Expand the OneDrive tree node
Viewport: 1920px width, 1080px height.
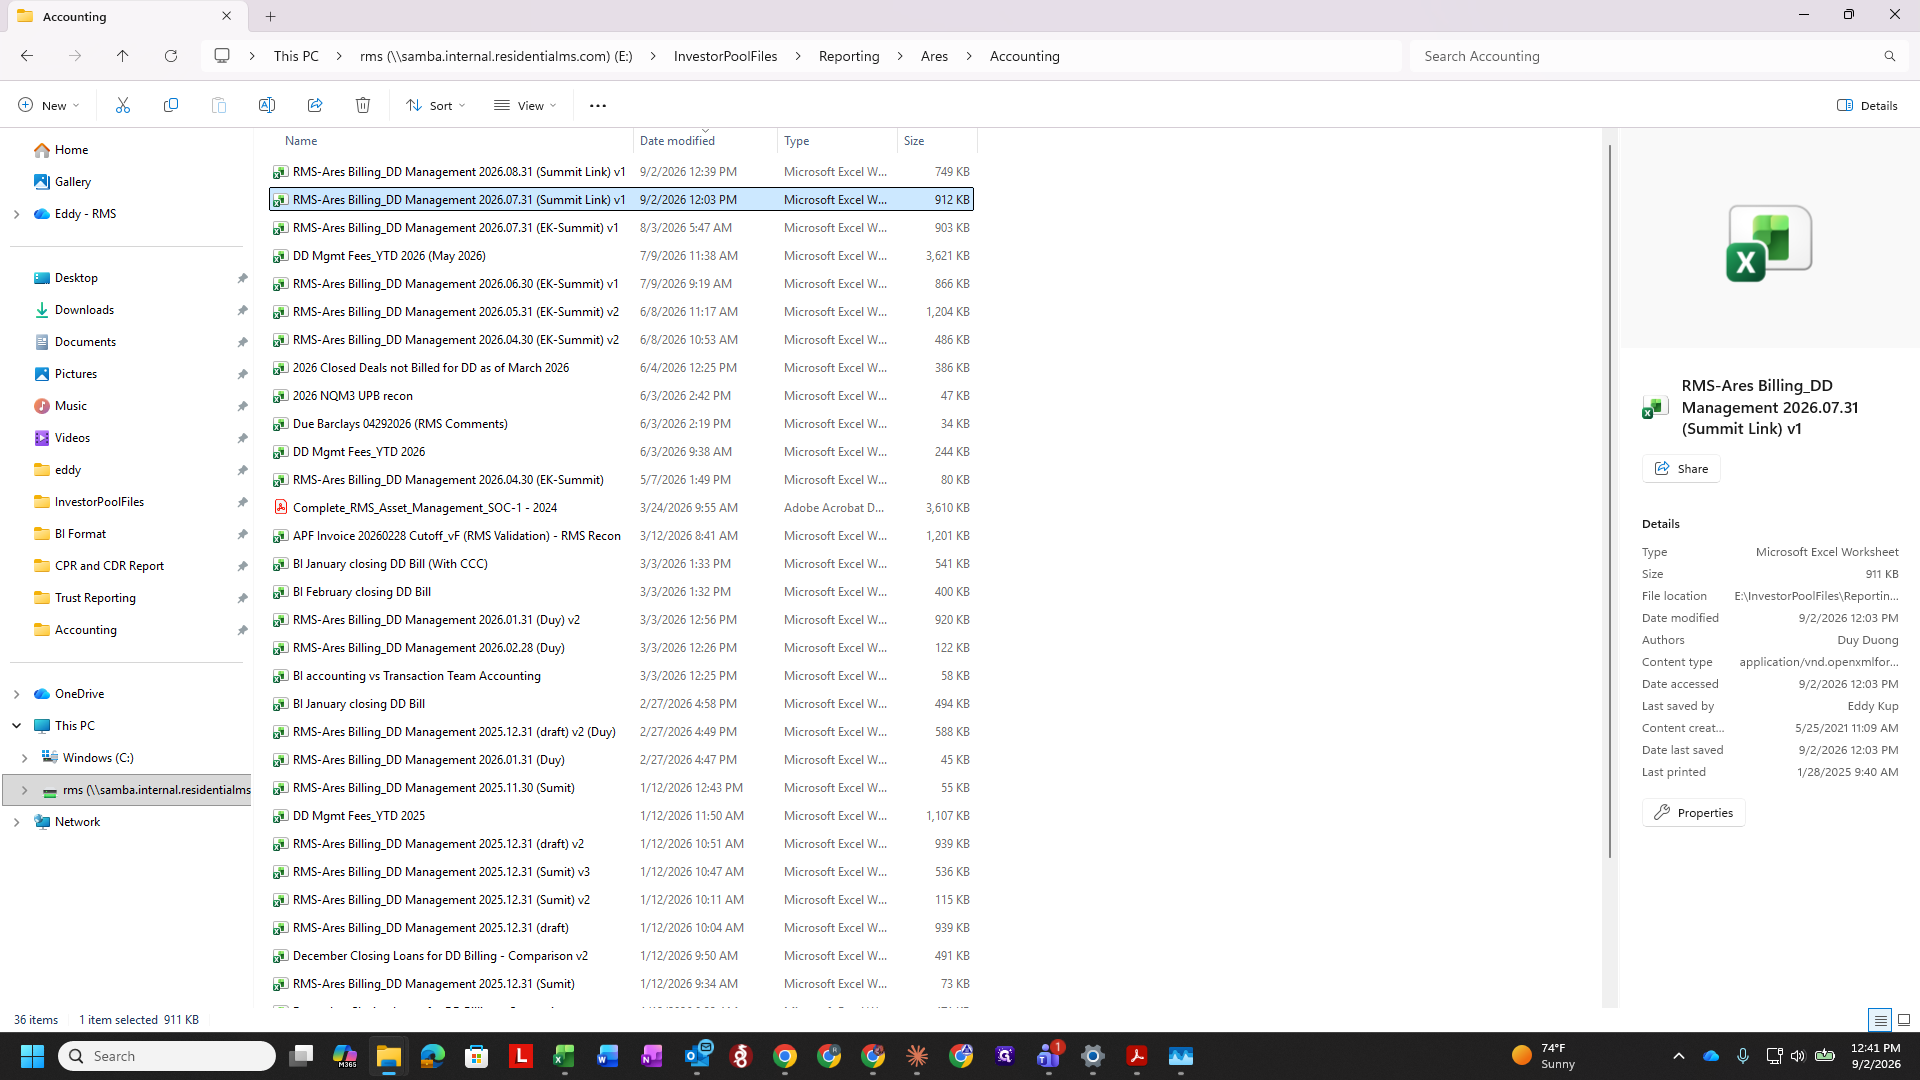coord(16,694)
